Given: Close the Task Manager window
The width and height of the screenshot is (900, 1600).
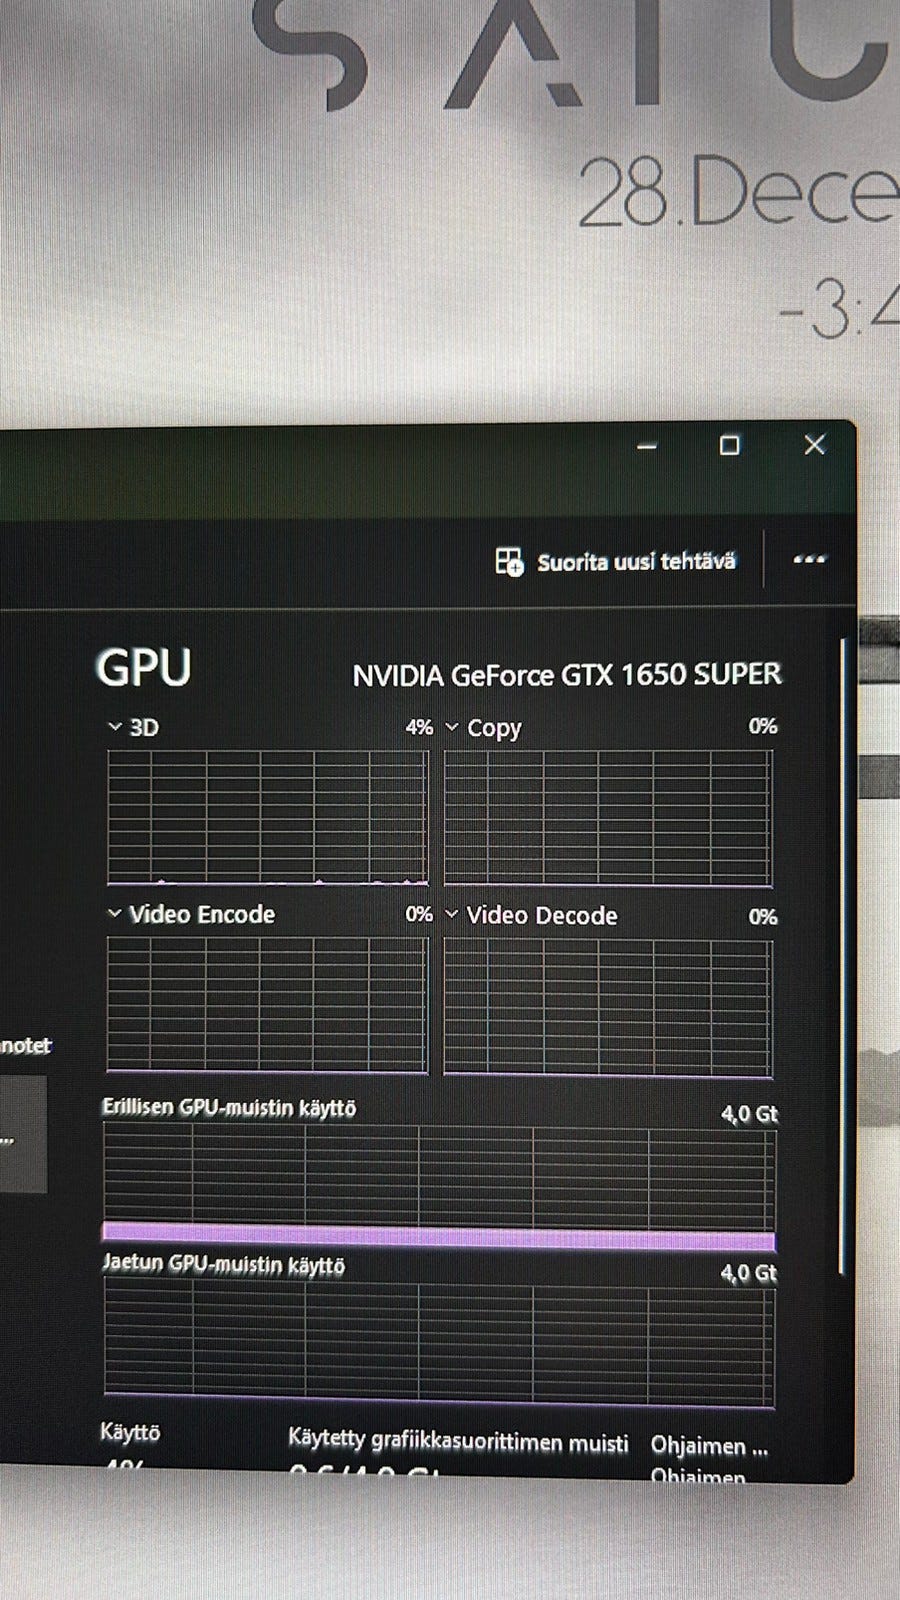Looking at the screenshot, I should pos(815,444).
